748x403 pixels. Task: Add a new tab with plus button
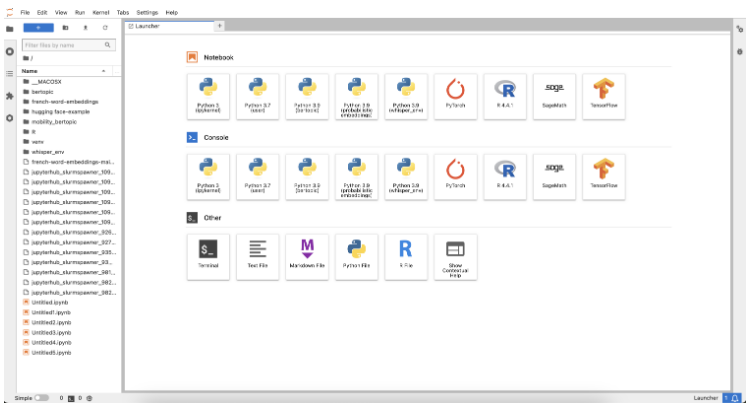pos(219,26)
